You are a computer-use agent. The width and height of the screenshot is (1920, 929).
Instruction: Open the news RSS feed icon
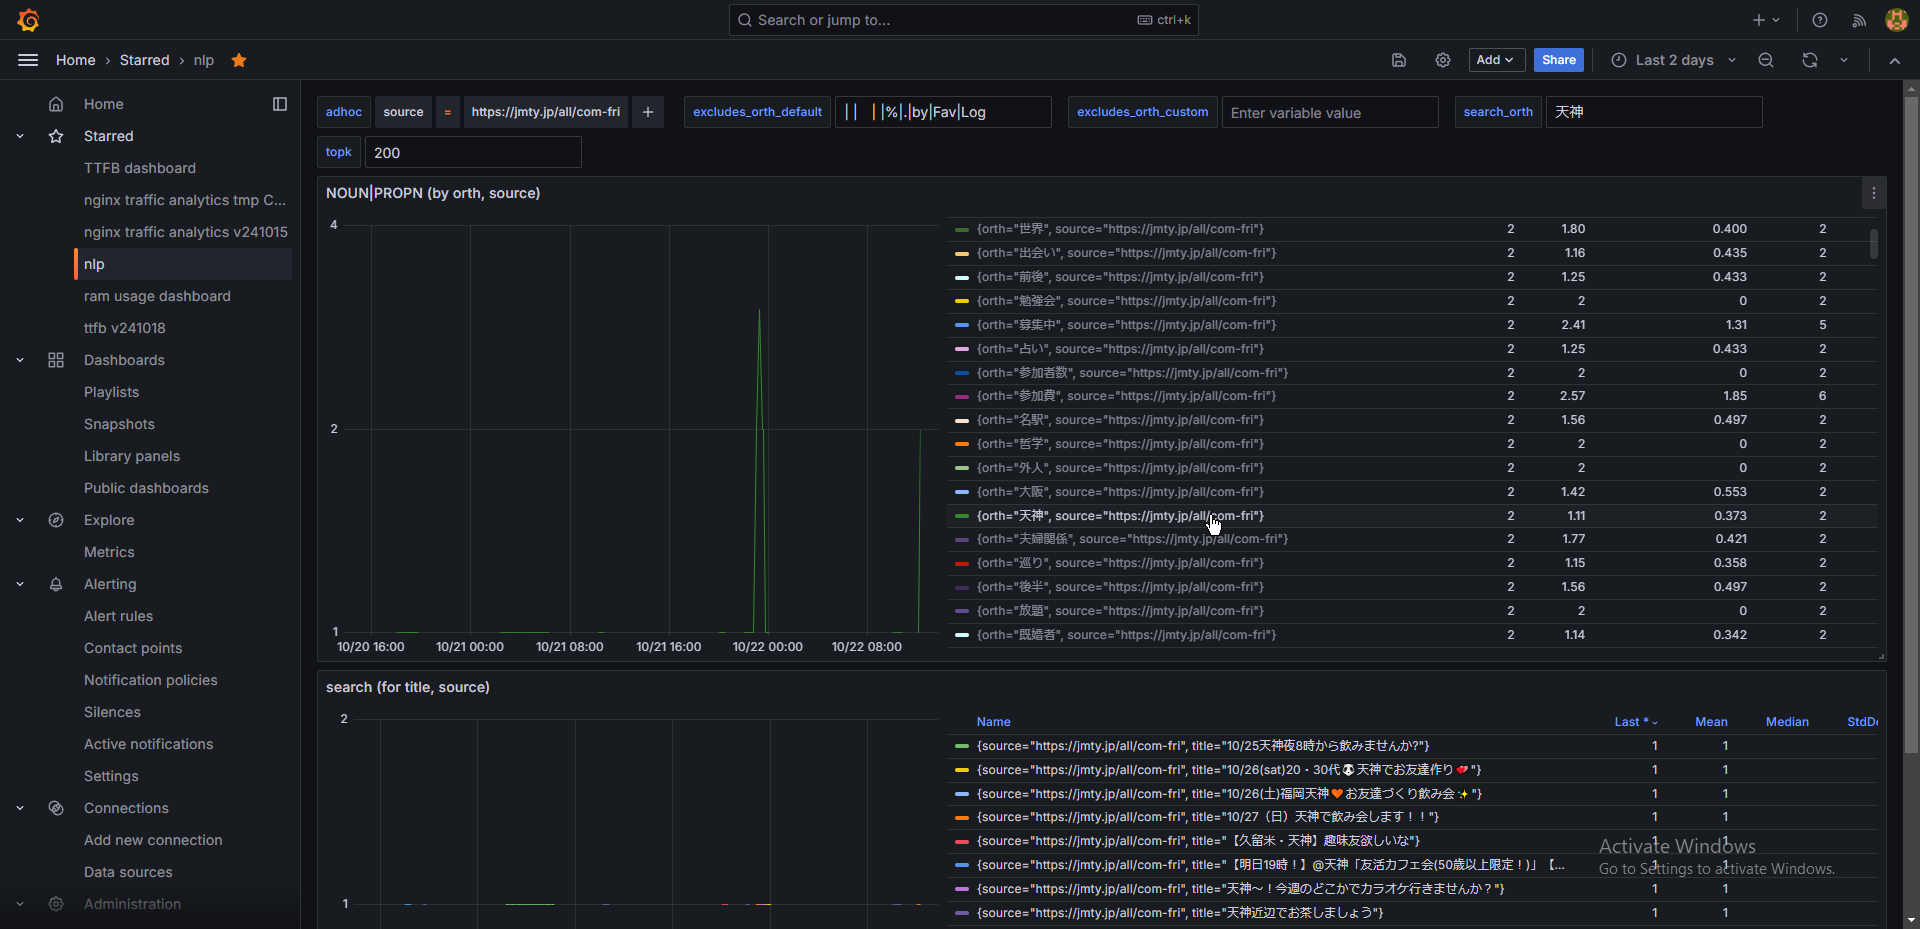coord(1859,20)
